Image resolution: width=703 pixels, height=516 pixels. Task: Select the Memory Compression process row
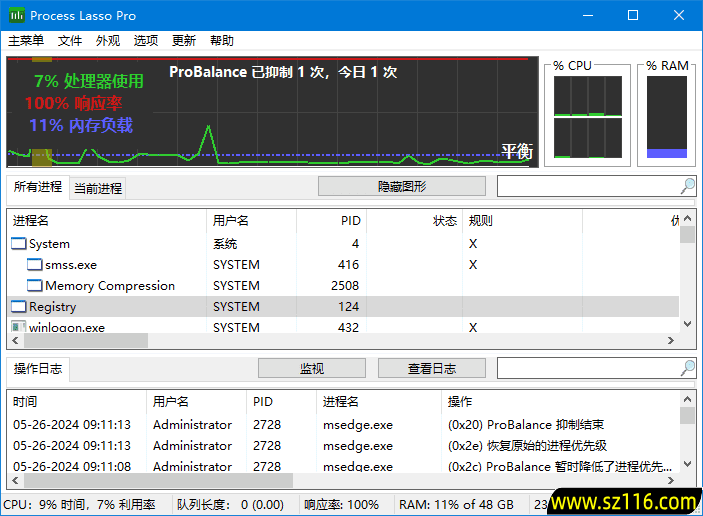pos(343,286)
